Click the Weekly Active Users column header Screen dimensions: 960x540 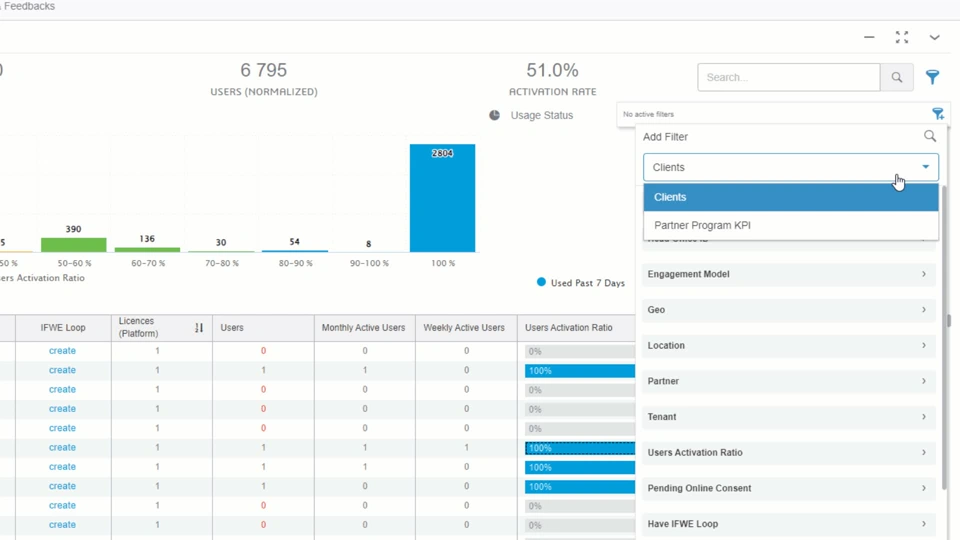(464, 328)
